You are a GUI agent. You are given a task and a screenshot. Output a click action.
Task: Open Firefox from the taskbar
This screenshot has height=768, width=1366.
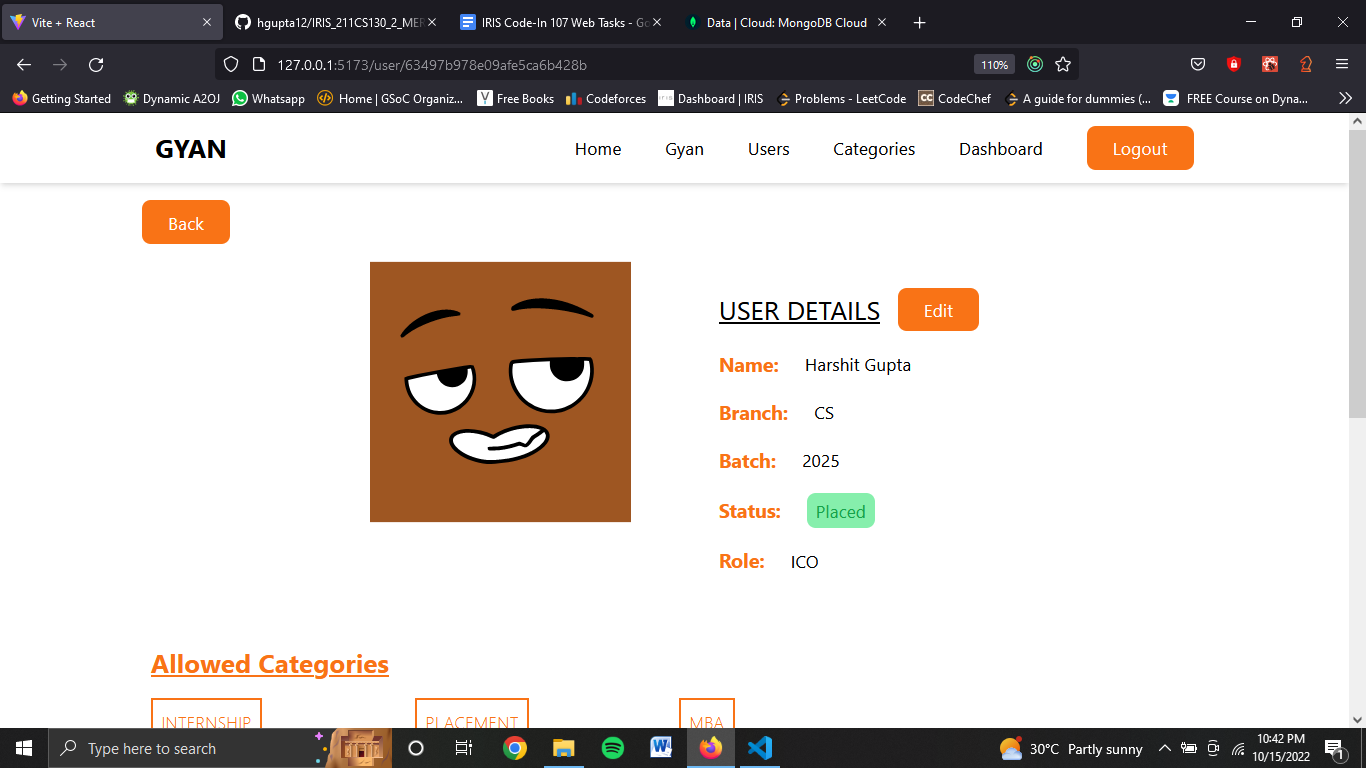(711, 748)
